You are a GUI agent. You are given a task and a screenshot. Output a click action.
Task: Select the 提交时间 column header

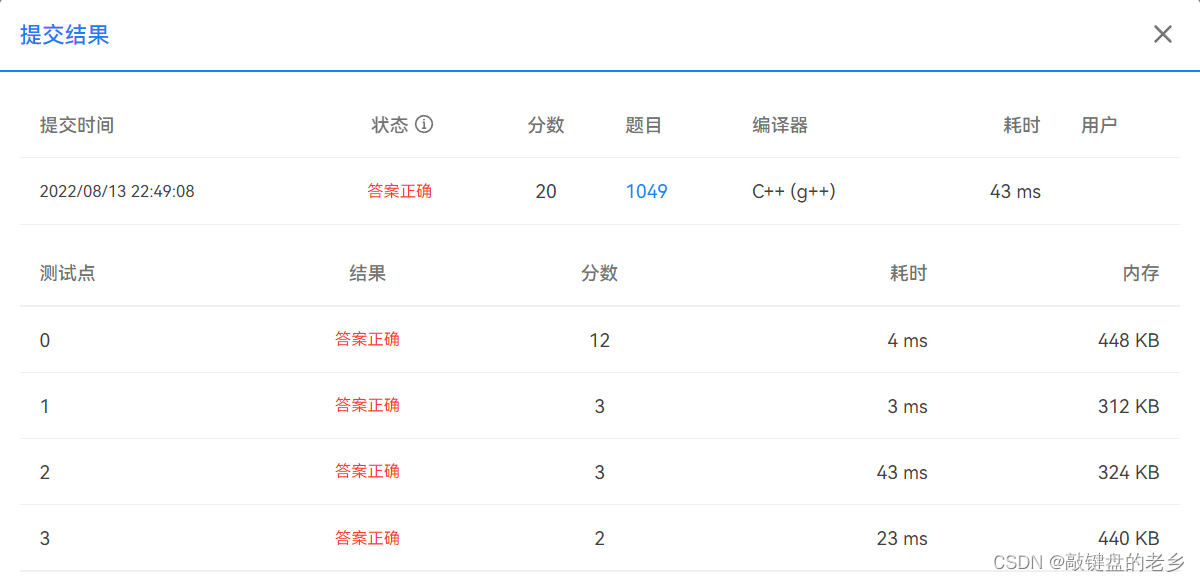tap(75, 125)
